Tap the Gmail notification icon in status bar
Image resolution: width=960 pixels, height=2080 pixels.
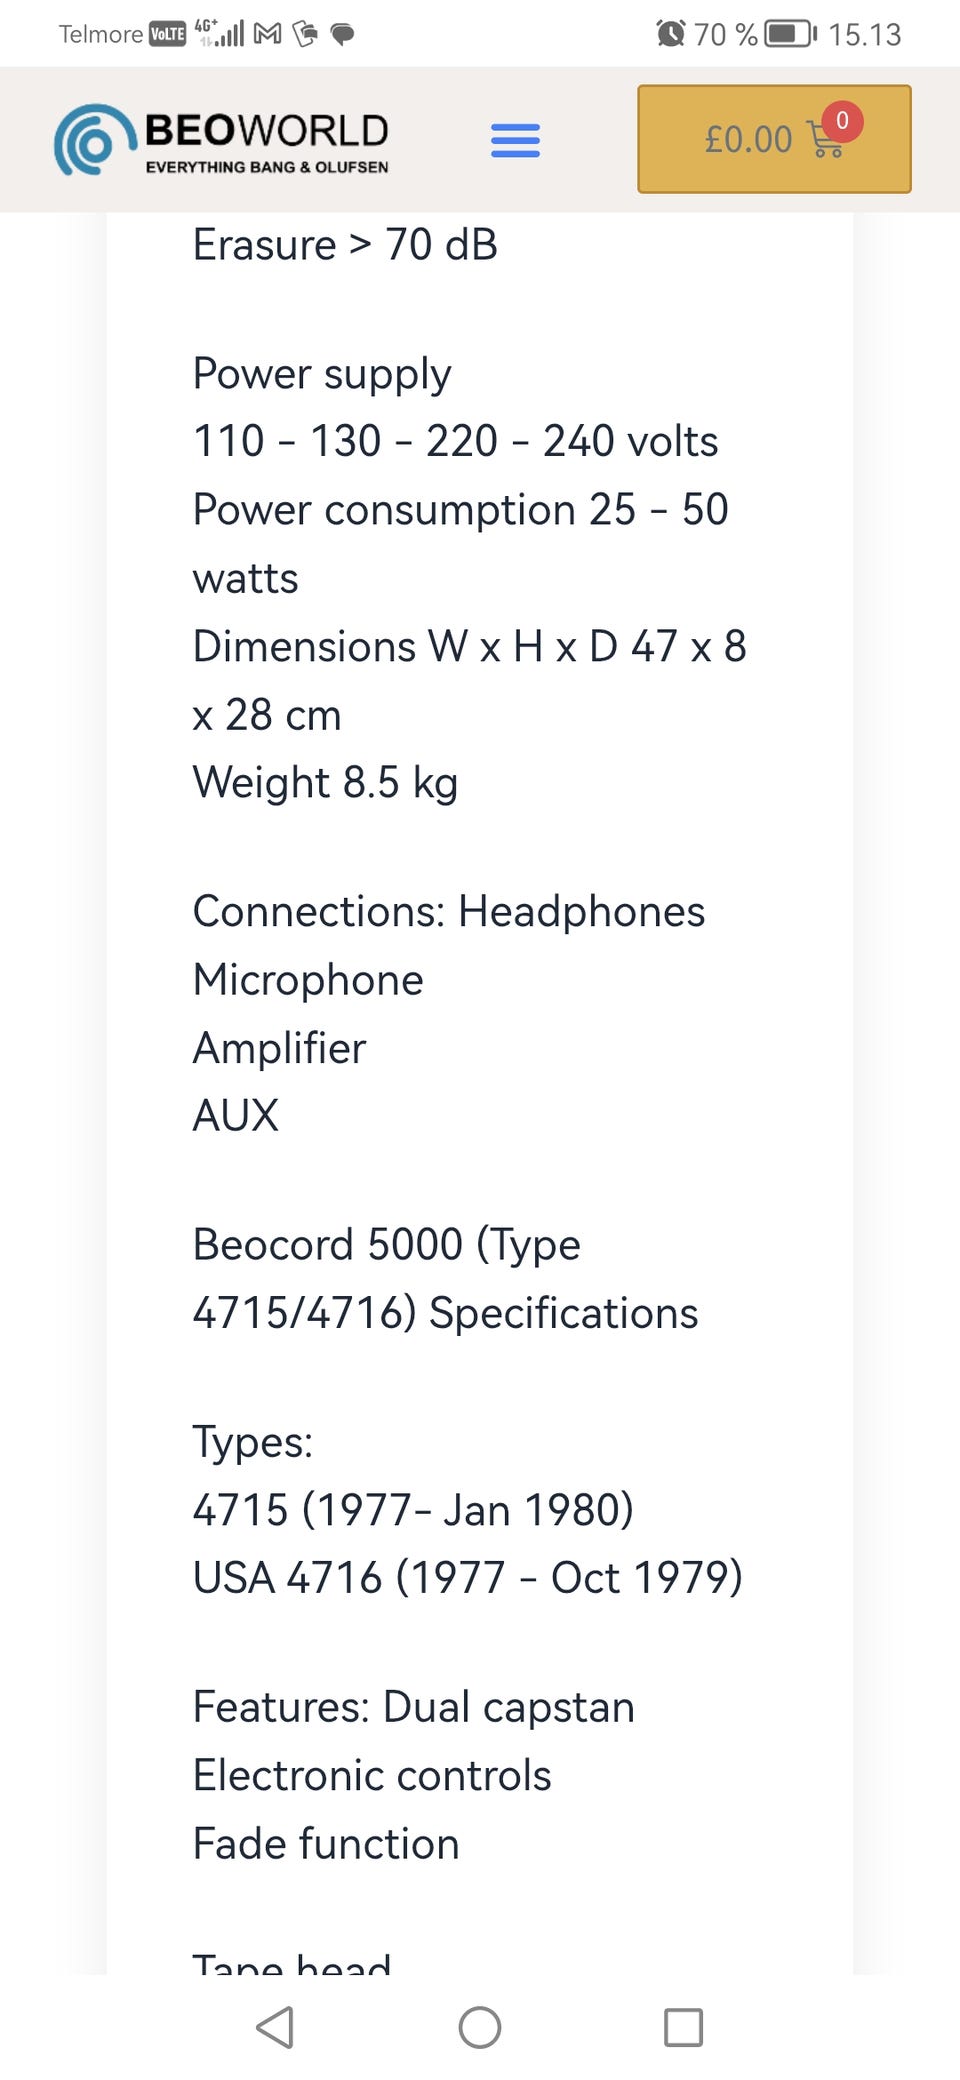[x=267, y=34]
